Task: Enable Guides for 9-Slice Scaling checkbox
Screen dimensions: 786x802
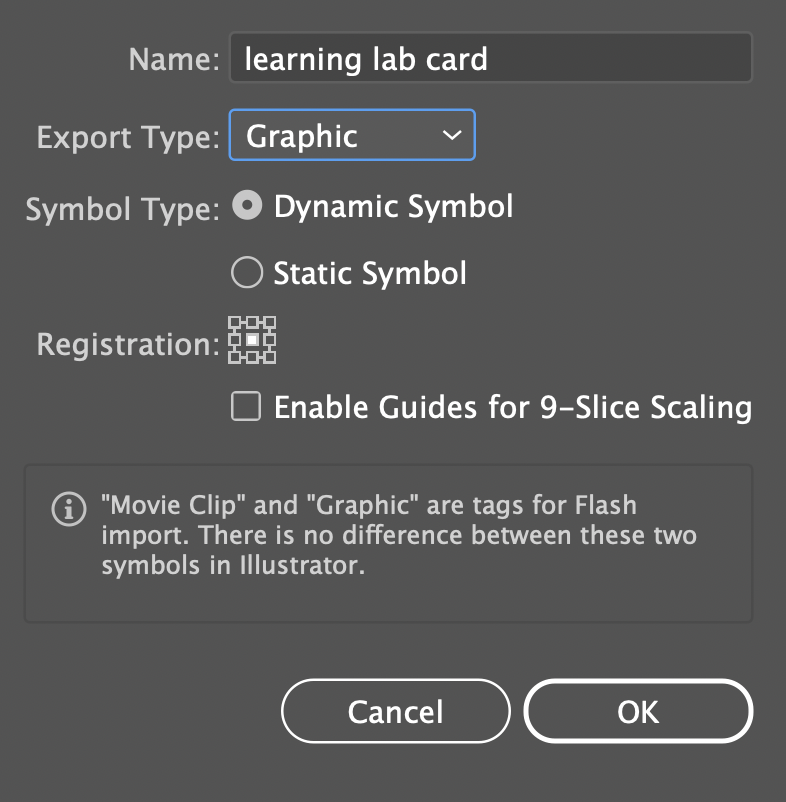Action: (247, 407)
